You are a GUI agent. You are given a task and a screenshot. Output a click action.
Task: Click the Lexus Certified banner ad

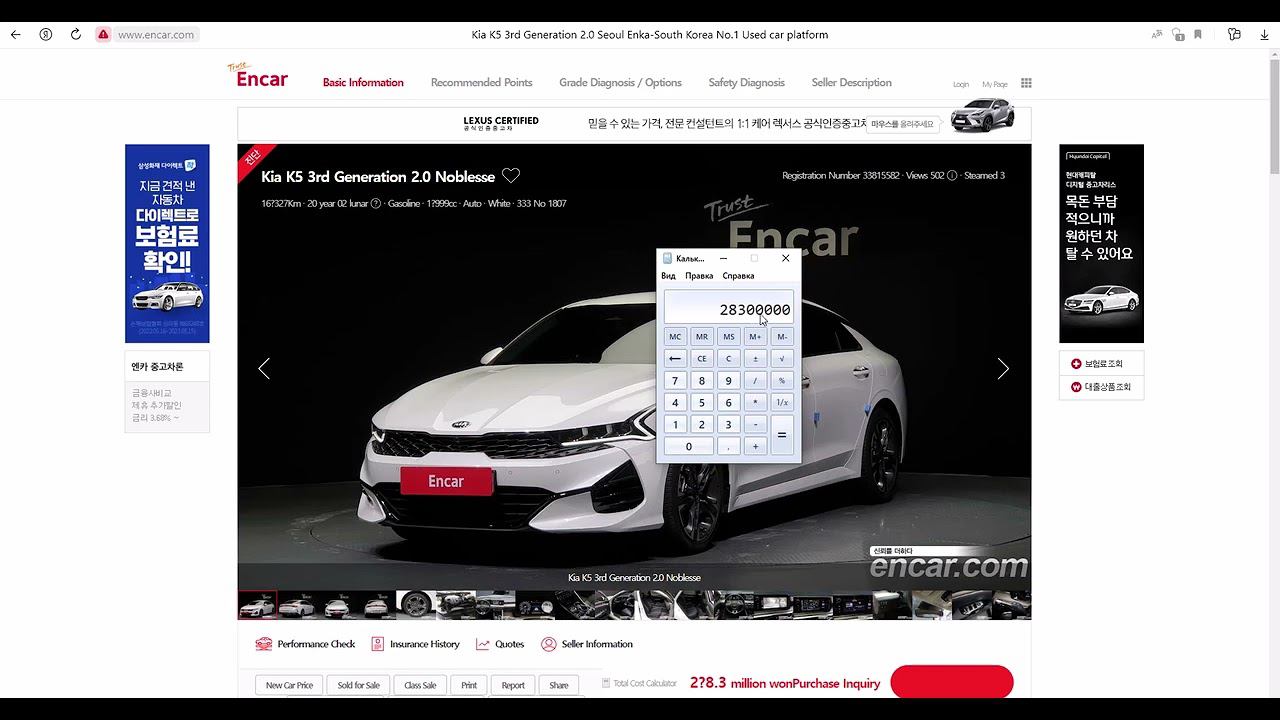click(634, 124)
